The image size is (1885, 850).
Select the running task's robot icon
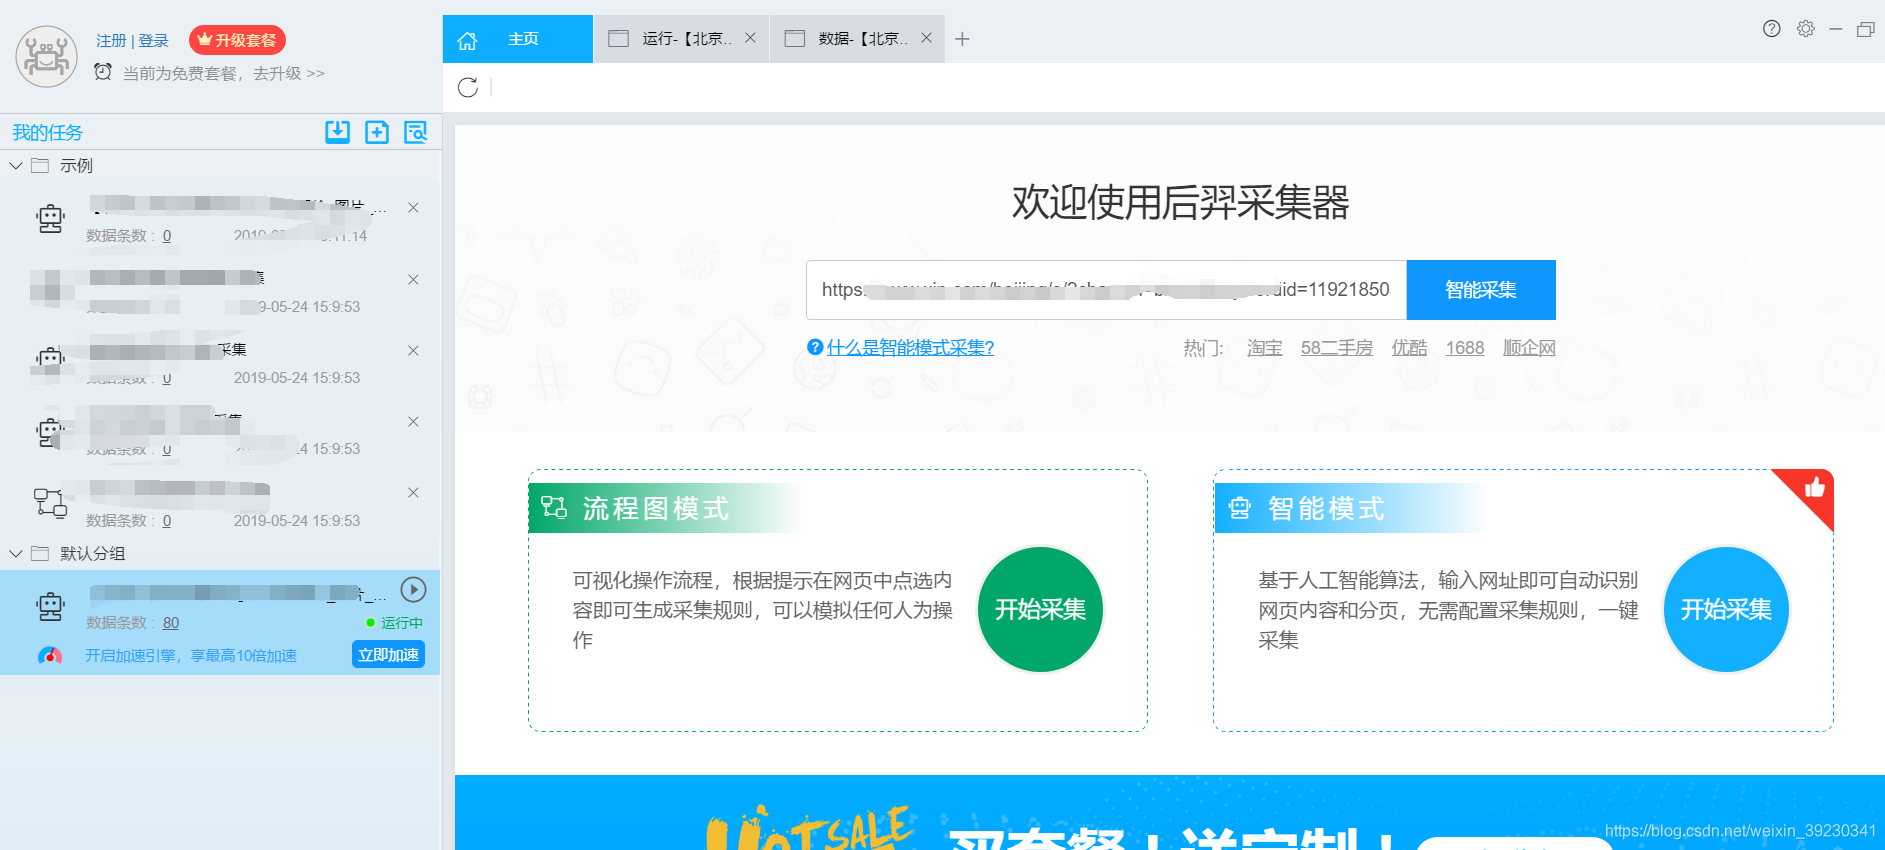point(50,606)
